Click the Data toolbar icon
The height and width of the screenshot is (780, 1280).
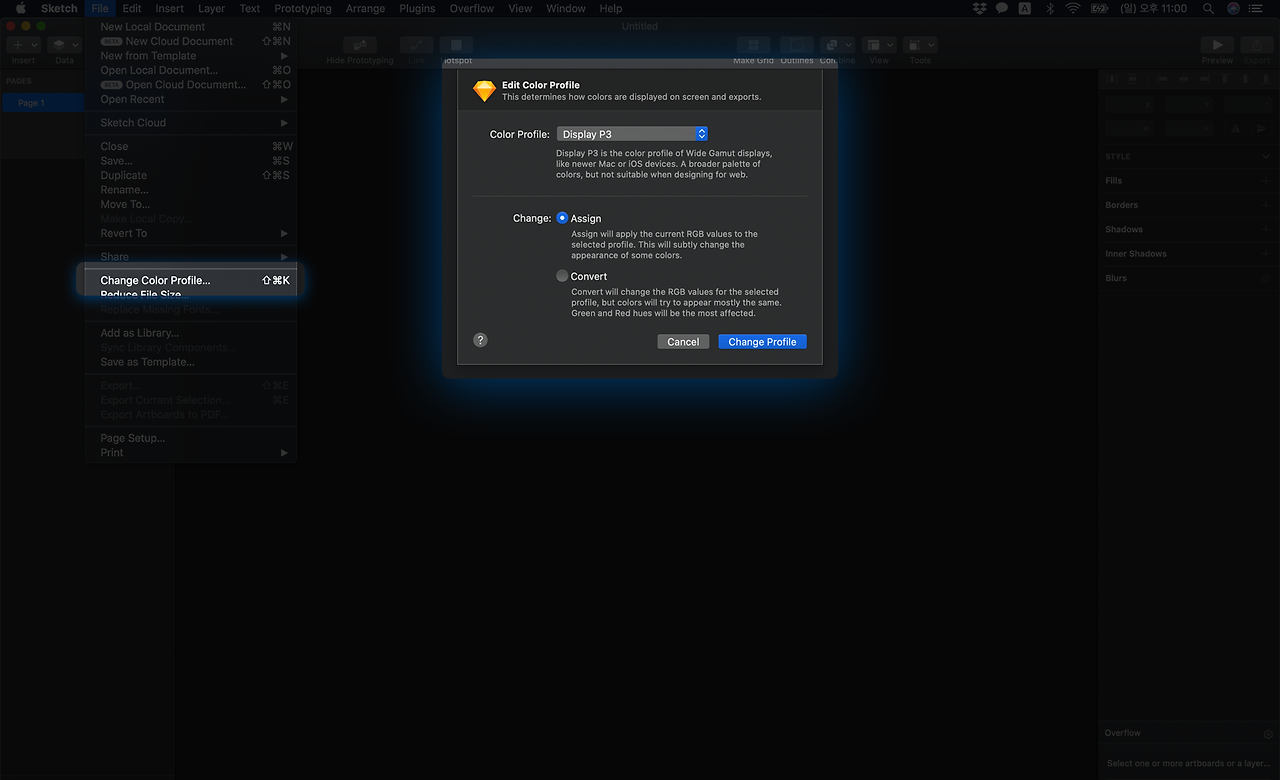click(x=64, y=45)
